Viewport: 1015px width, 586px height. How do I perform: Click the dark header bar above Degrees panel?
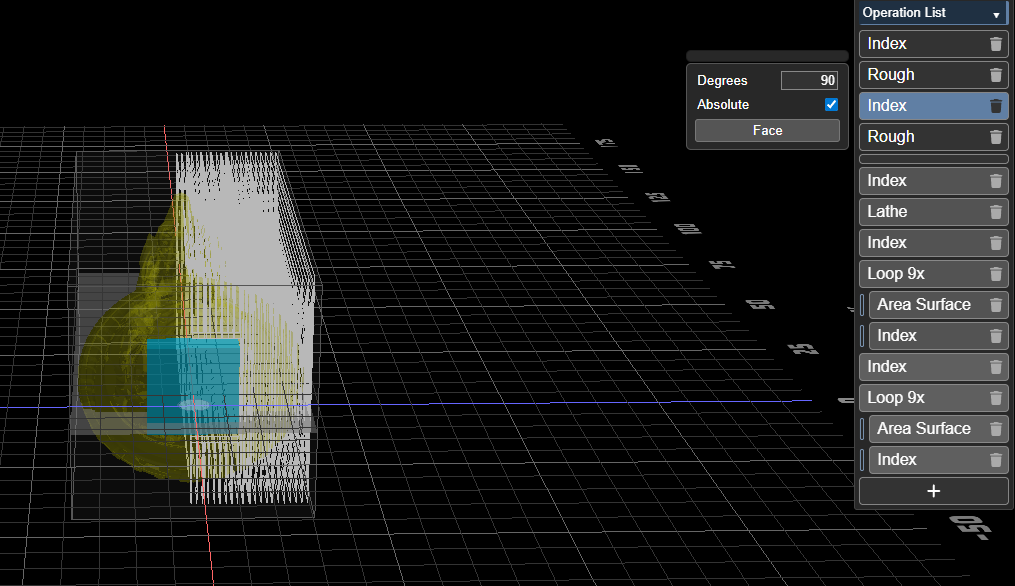pos(767,56)
